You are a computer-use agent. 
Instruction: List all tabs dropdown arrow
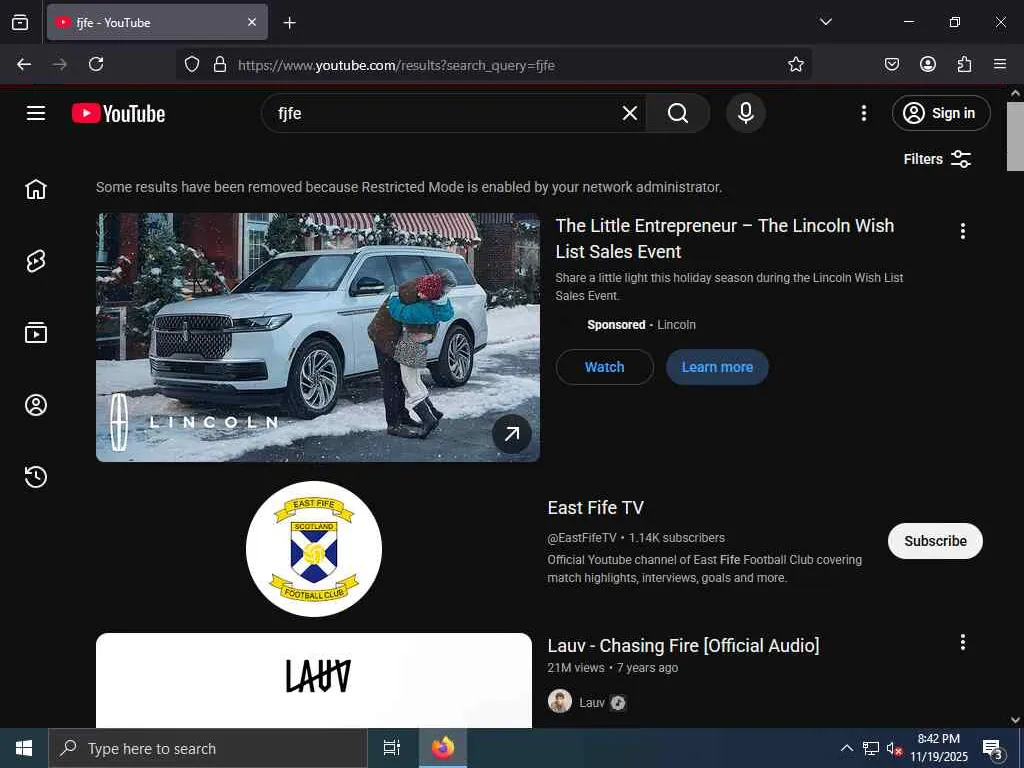[825, 22]
